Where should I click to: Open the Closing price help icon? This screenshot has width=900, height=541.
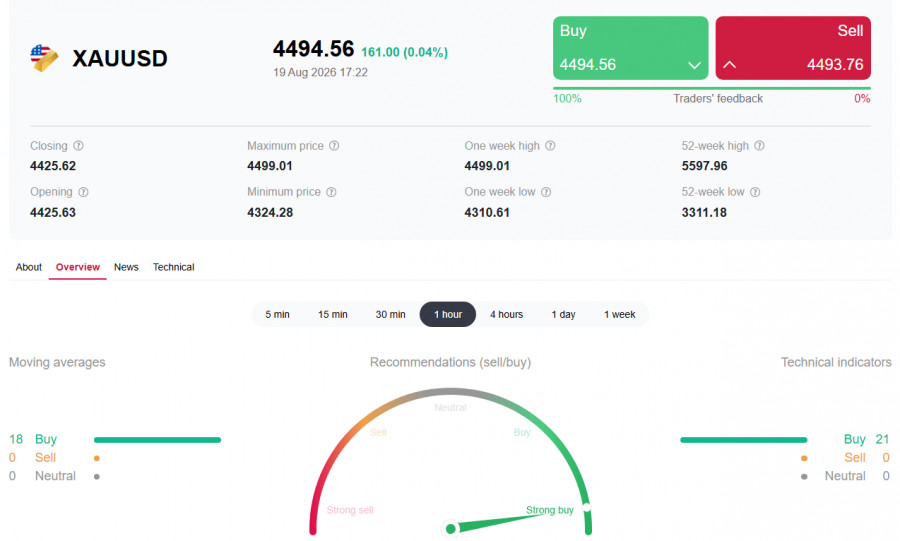point(79,146)
